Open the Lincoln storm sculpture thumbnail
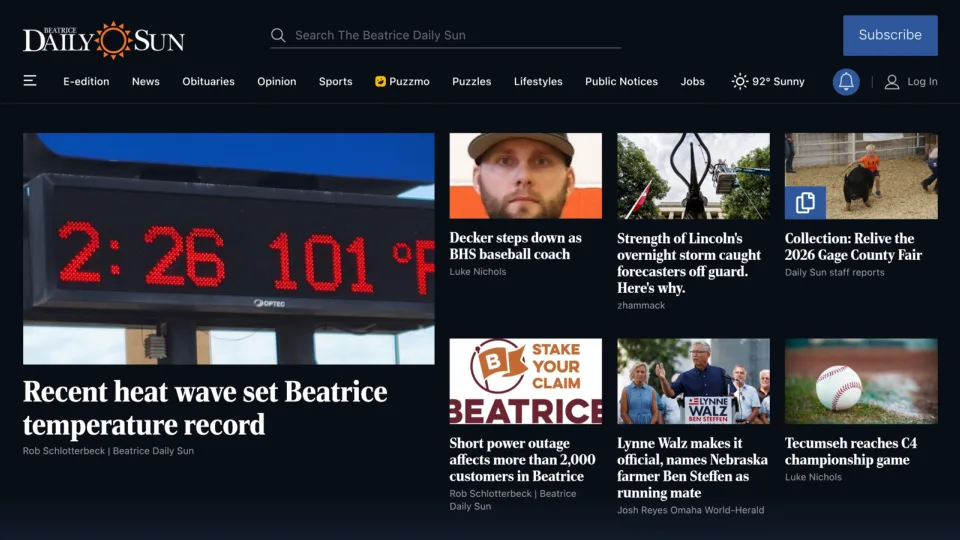The height and width of the screenshot is (540, 960). click(x=693, y=176)
